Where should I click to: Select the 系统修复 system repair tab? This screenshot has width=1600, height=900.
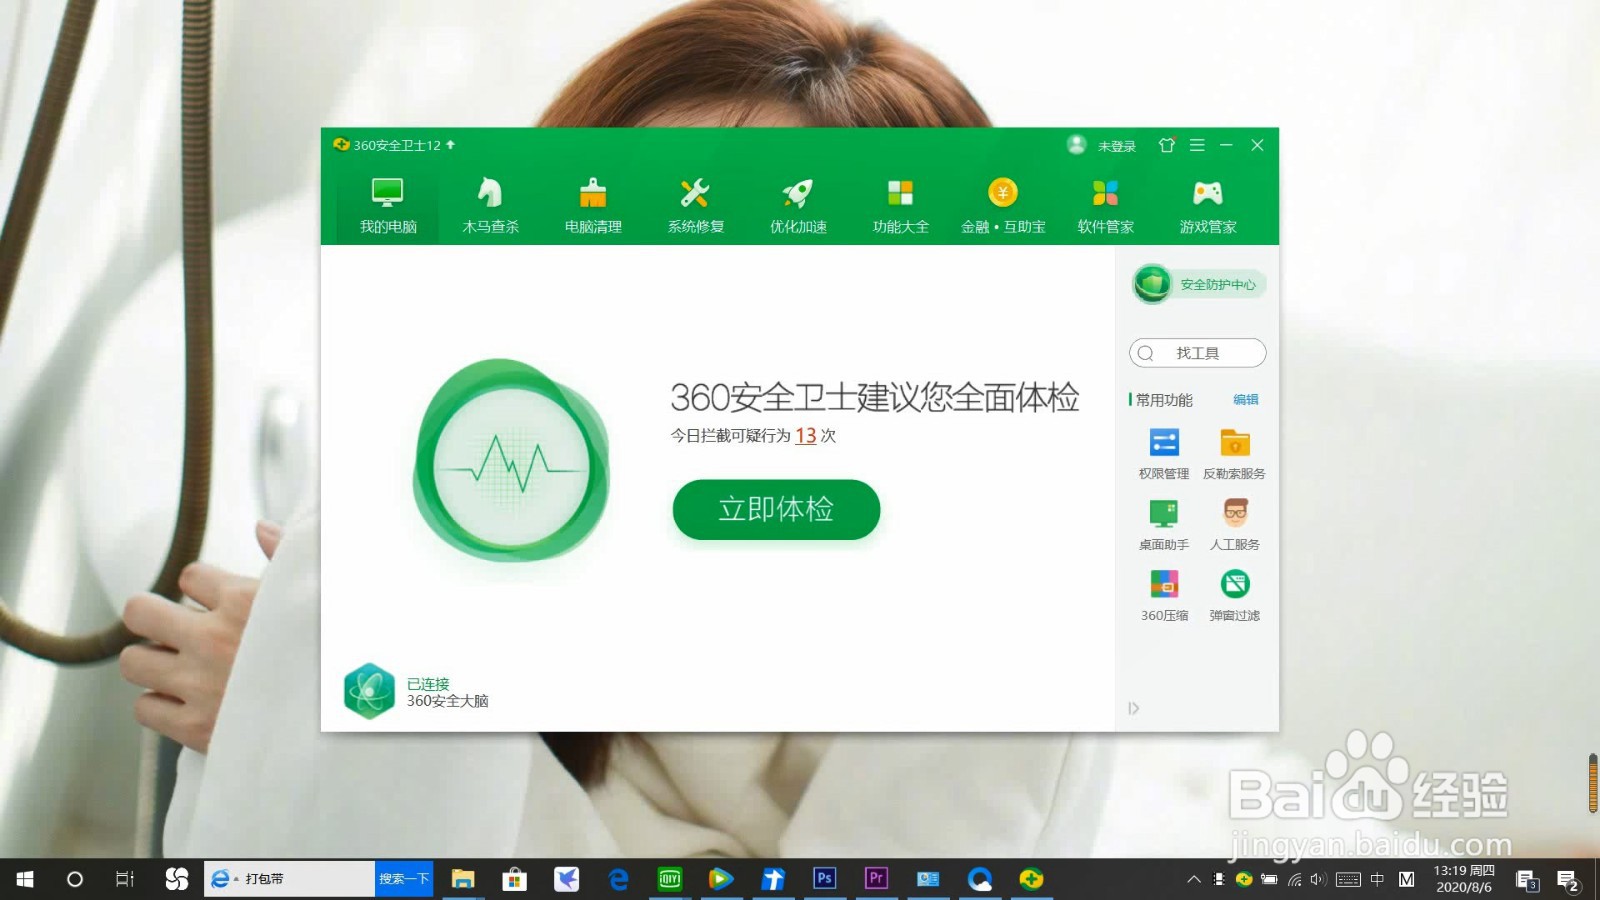pos(696,206)
